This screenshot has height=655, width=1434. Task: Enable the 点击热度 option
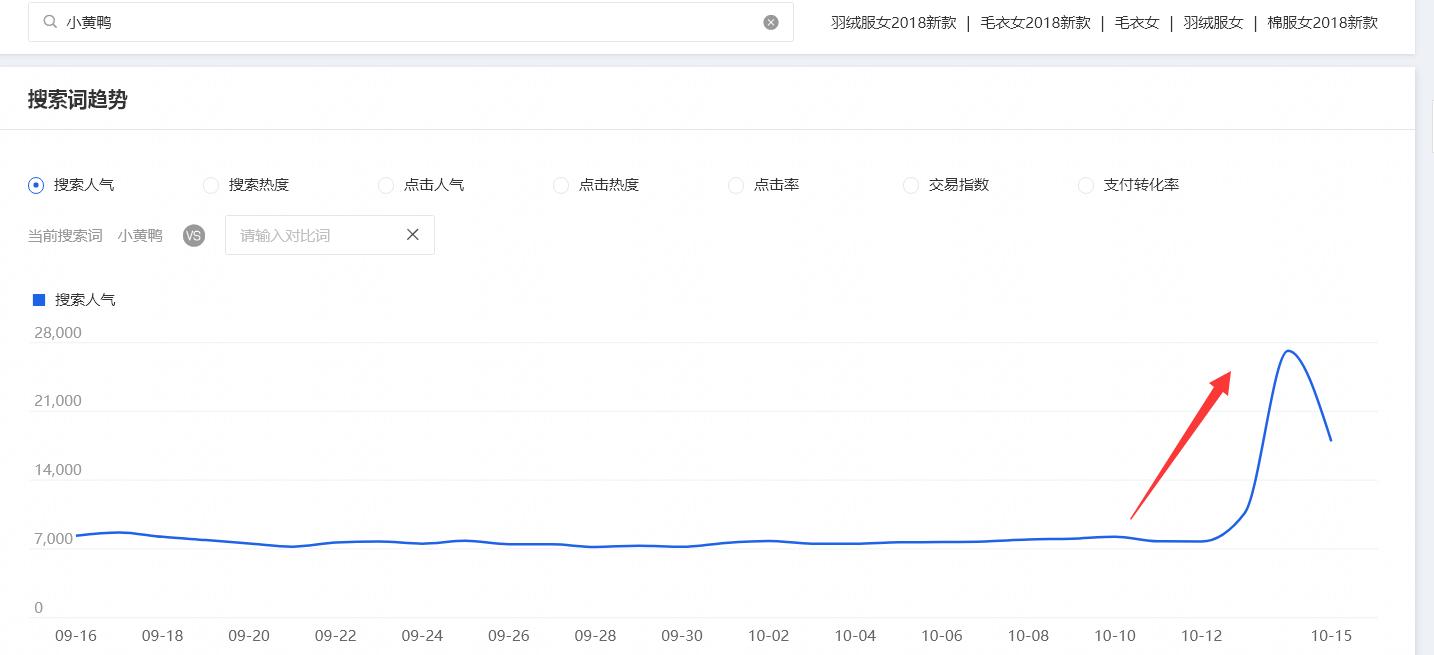point(560,185)
